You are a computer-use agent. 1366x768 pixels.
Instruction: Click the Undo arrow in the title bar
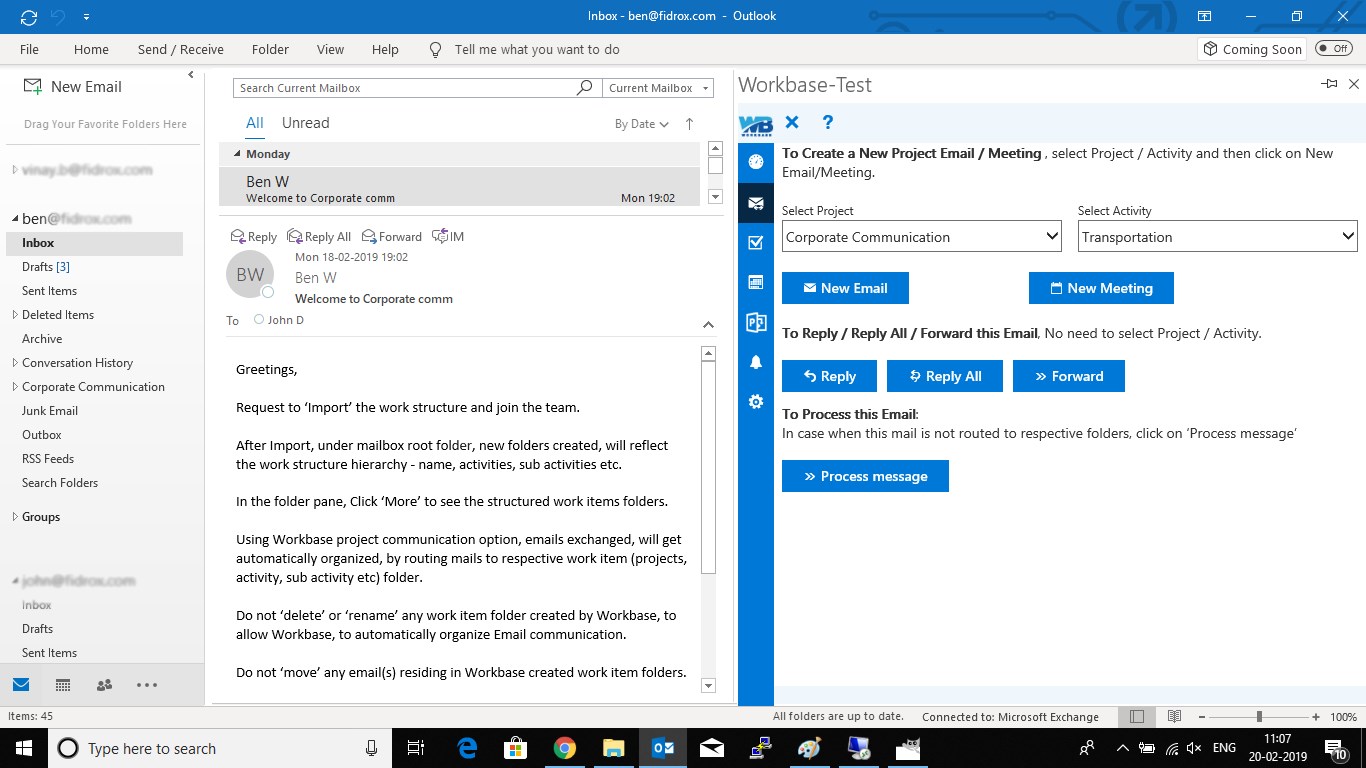pos(59,17)
